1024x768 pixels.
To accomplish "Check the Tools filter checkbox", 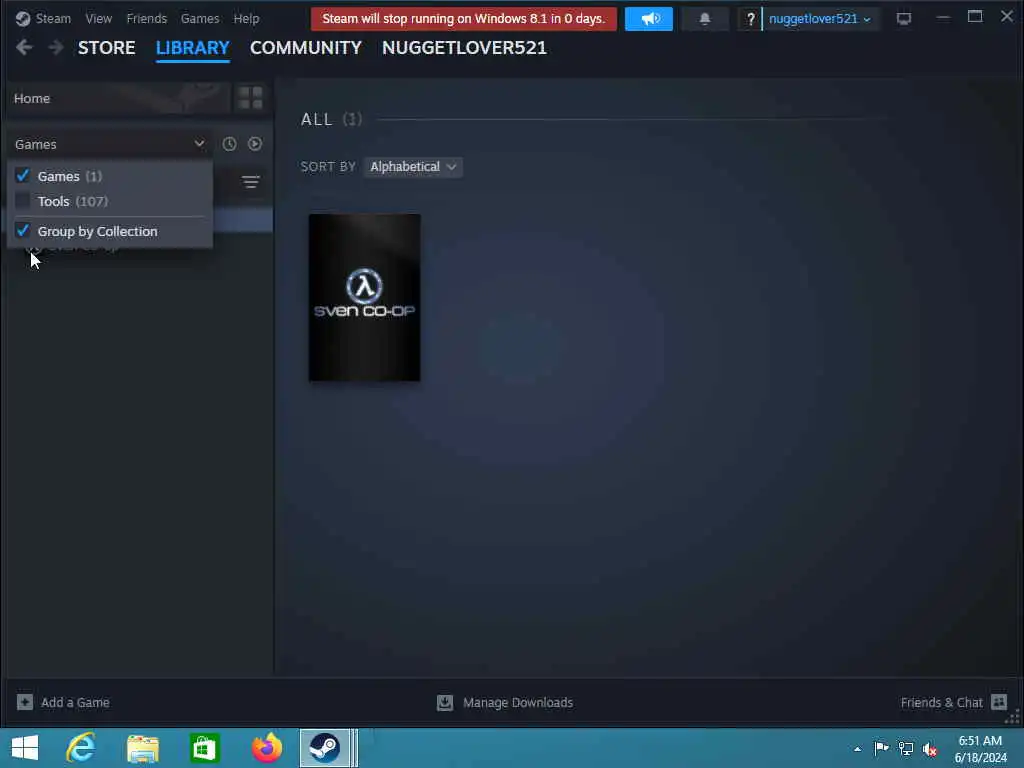I will (23, 200).
